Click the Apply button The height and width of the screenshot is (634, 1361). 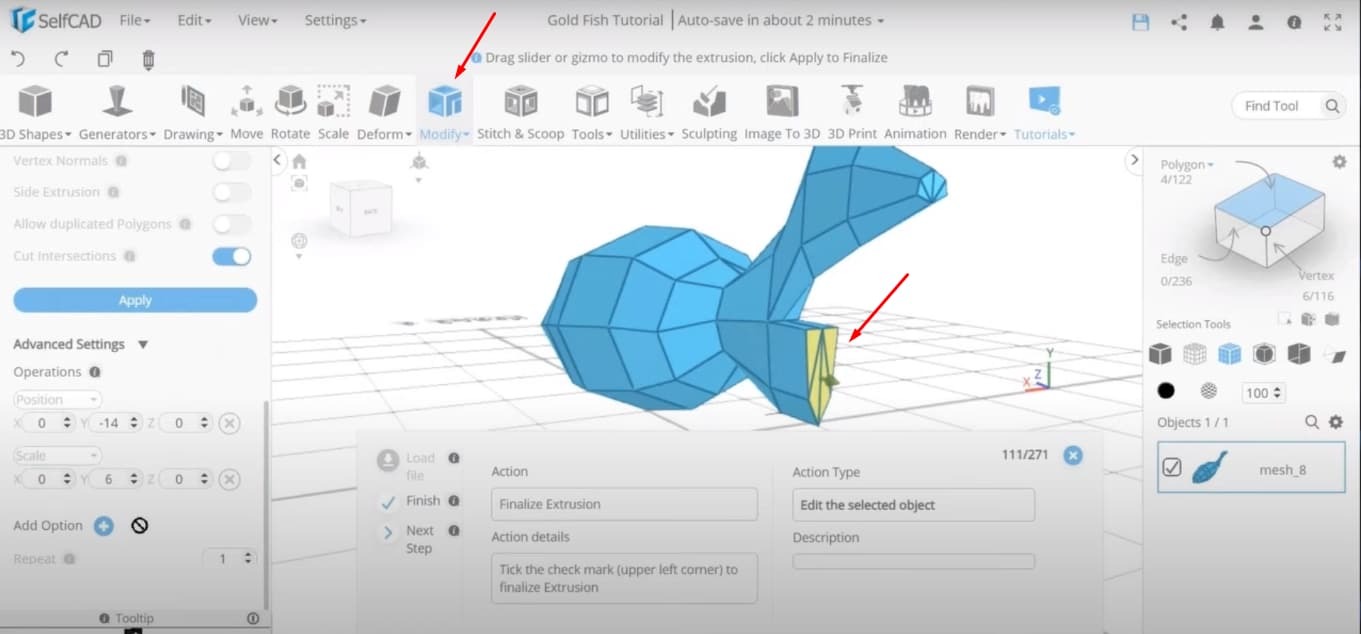[135, 299]
